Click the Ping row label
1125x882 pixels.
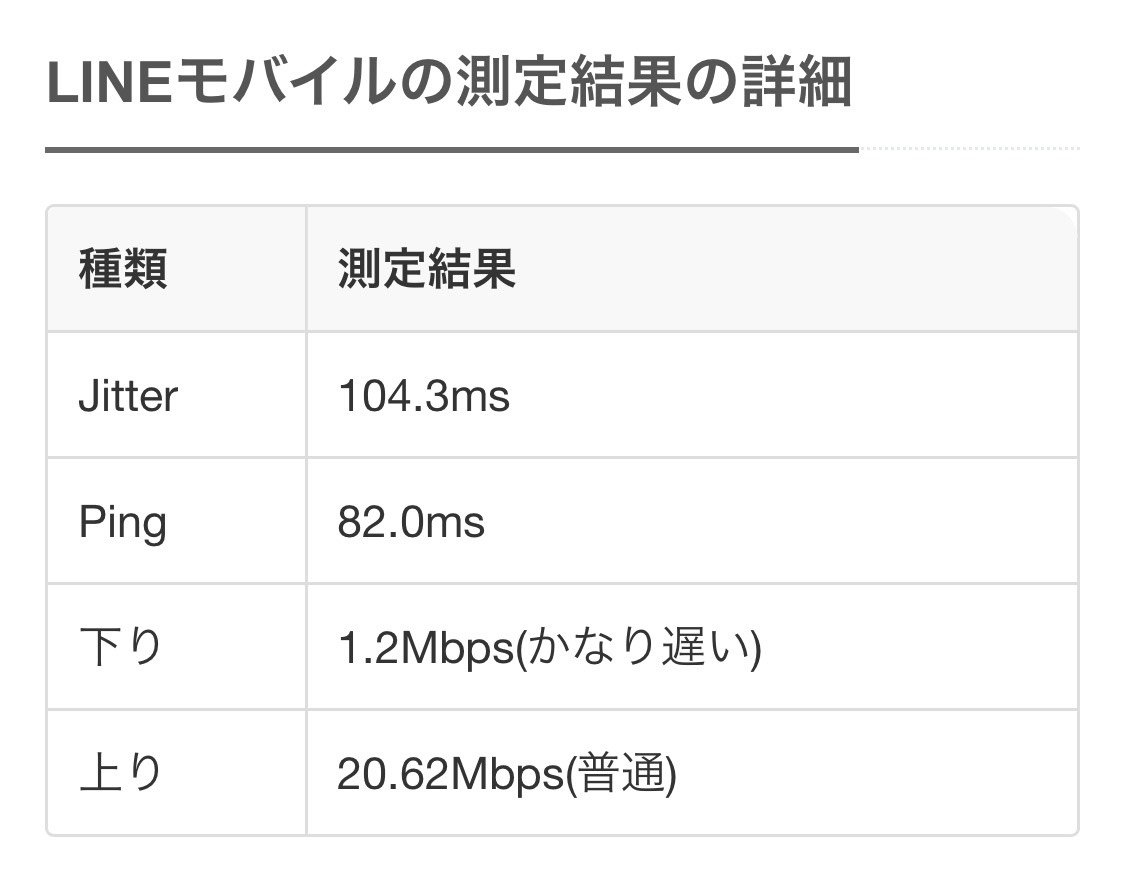click(123, 523)
